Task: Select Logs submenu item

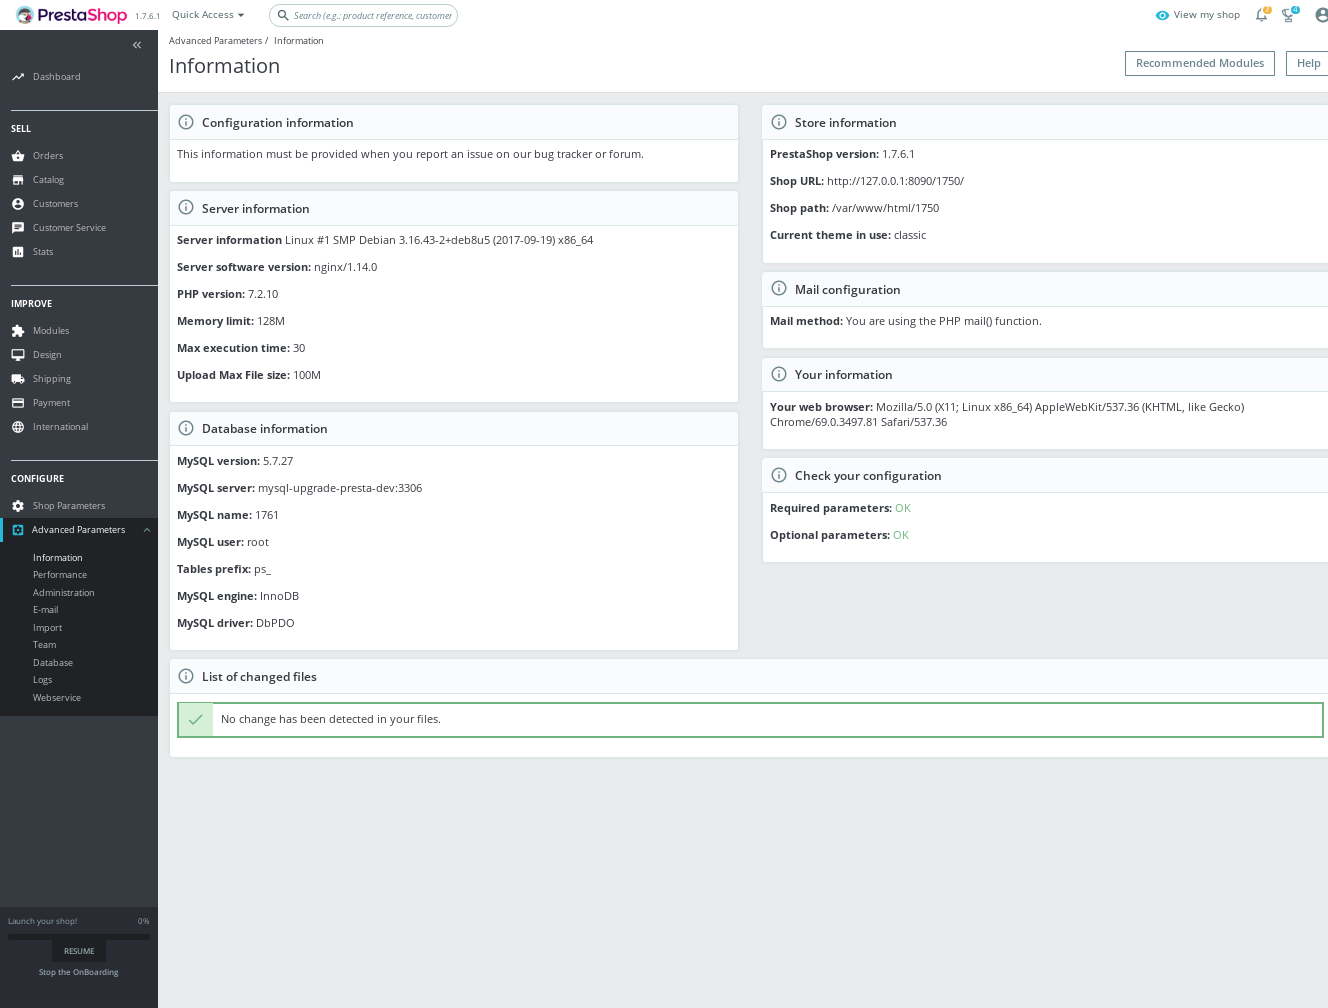Action: pyautogui.click(x=43, y=680)
